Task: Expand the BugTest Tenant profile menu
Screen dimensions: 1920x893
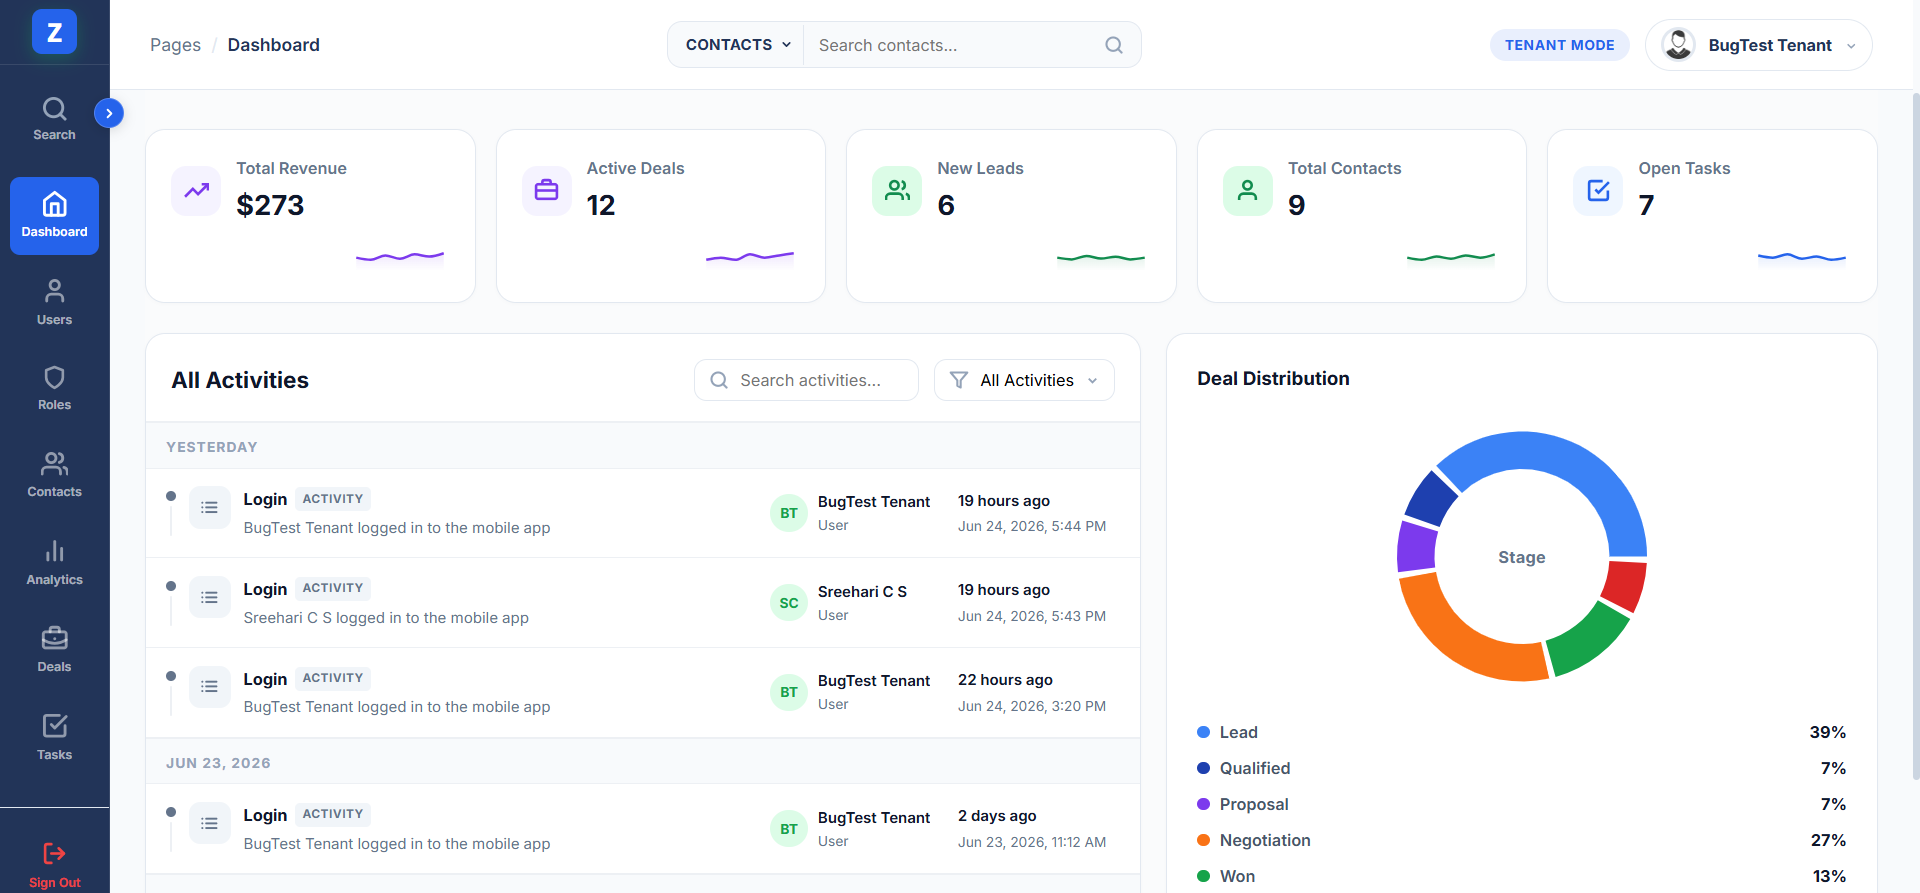Action: coord(1758,45)
